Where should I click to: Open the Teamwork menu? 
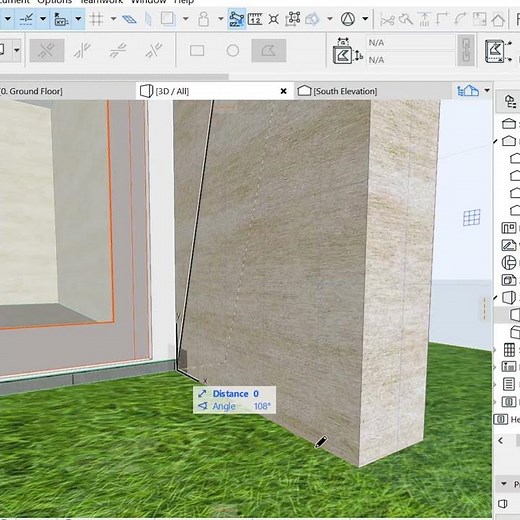[x=101, y=2]
